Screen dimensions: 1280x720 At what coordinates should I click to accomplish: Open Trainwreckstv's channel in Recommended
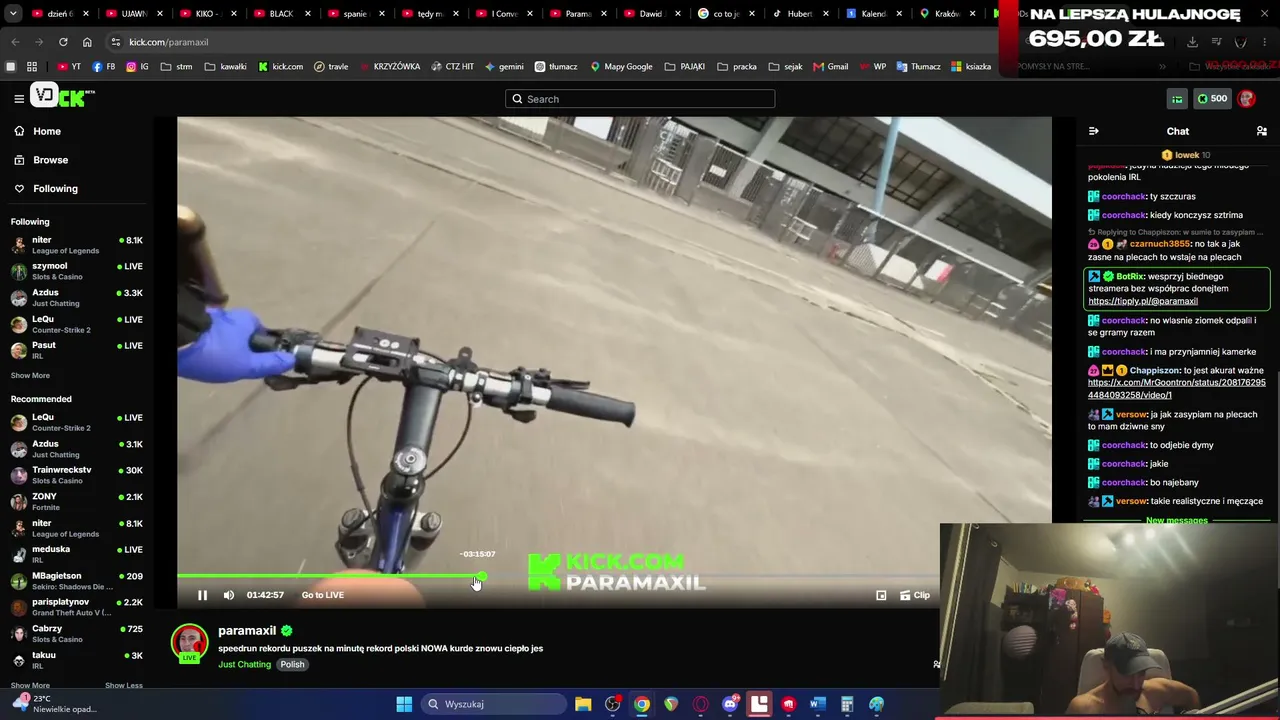pyautogui.click(x=76, y=475)
